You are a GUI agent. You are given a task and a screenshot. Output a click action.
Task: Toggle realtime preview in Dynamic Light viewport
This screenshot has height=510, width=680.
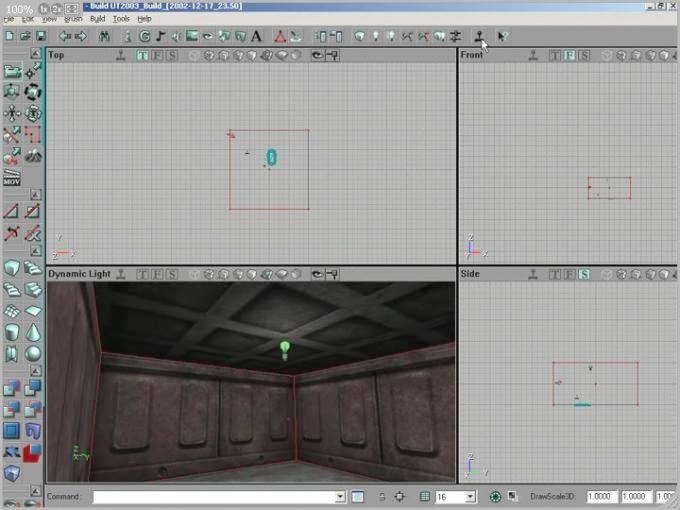point(121,273)
